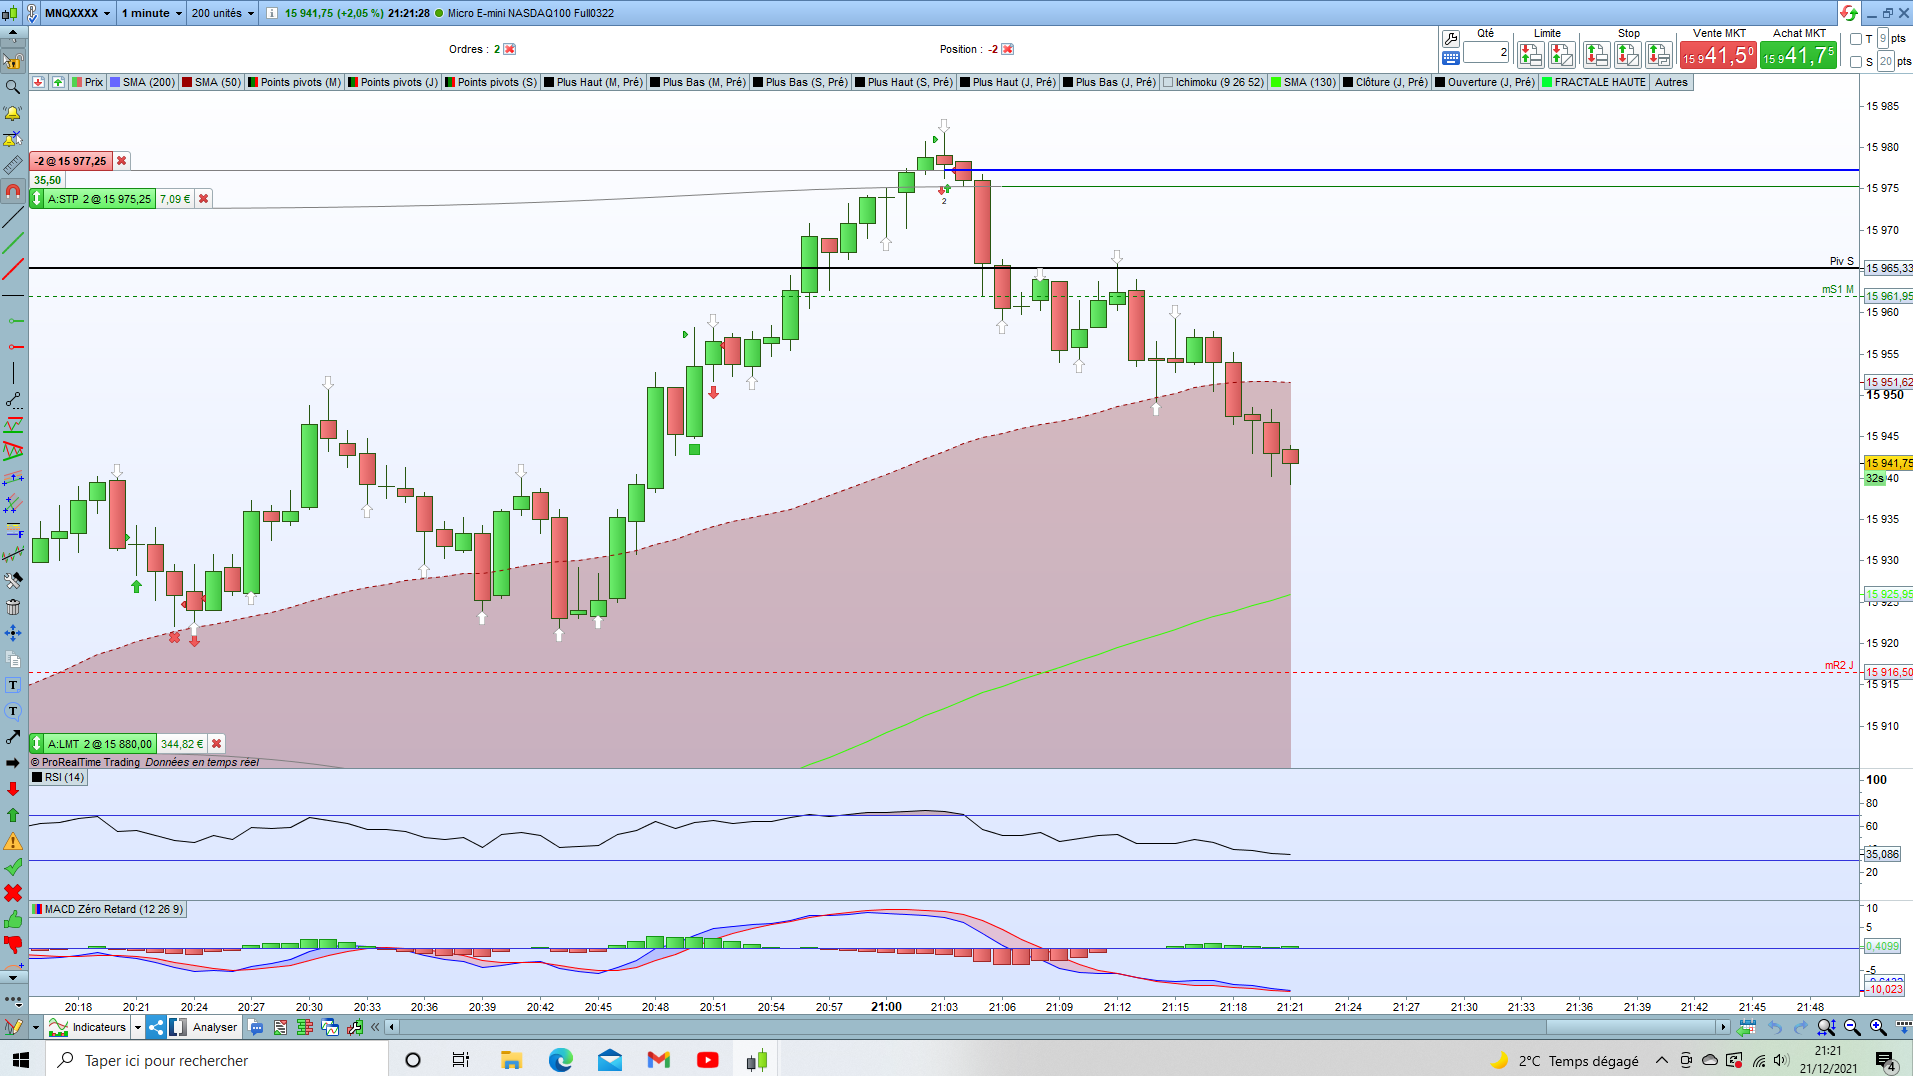Click the Vente MKT sell button
The height and width of the screenshot is (1076, 1913).
pos(1718,55)
